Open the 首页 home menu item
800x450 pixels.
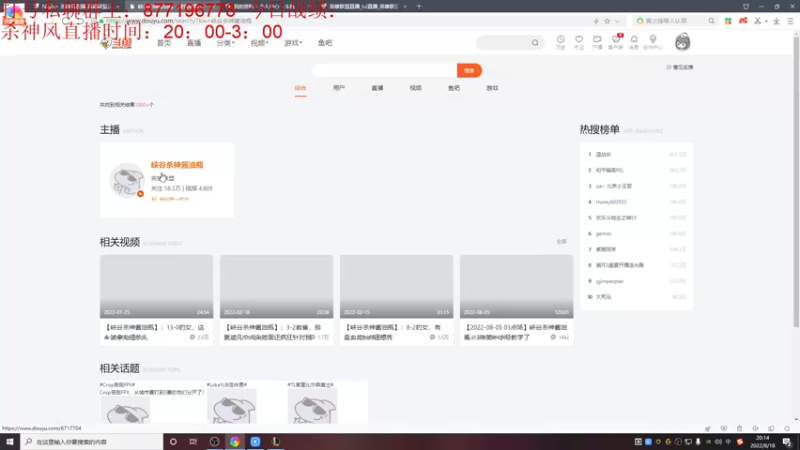pos(164,43)
